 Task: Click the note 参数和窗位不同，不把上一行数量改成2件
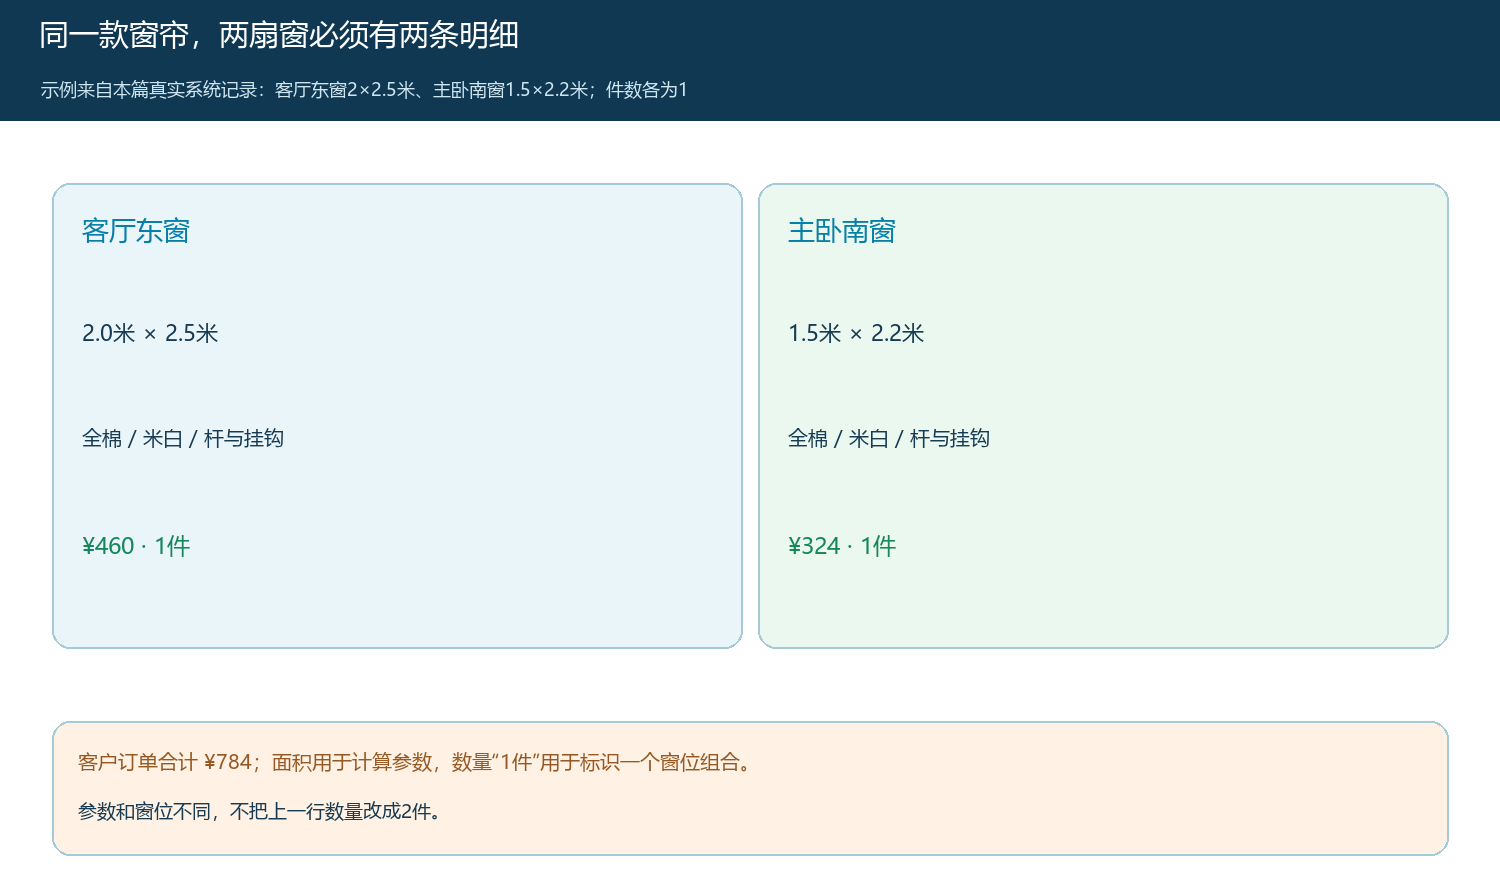pyautogui.click(x=260, y=811)
